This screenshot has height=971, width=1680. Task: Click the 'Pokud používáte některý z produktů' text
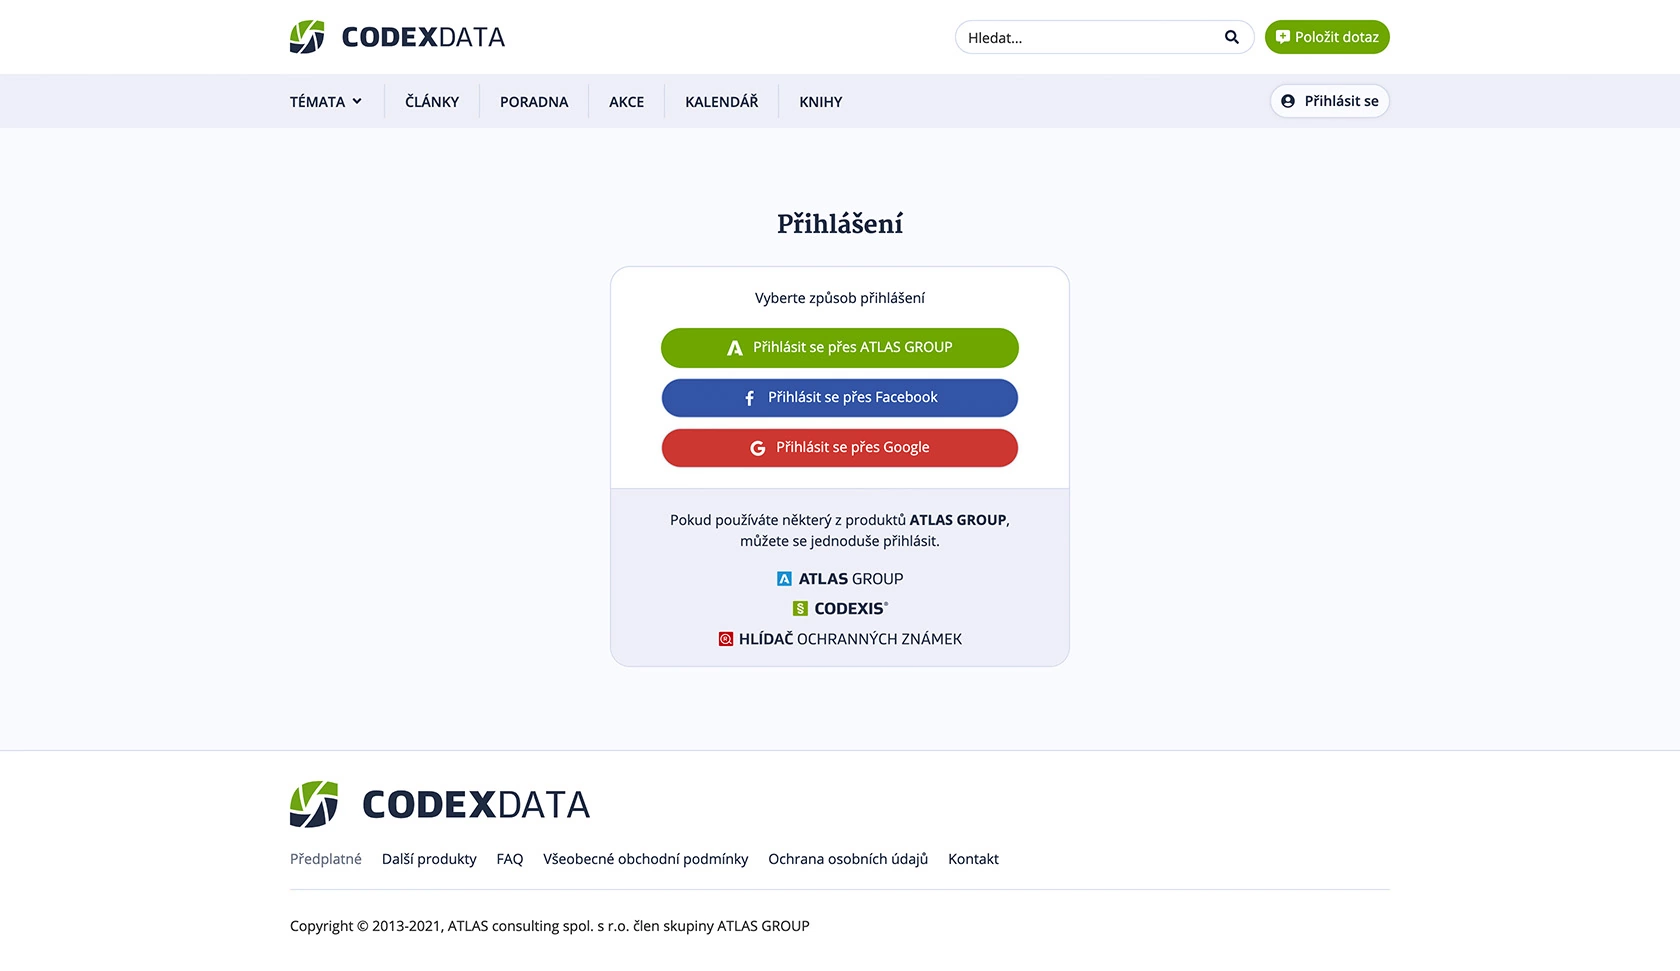pos(840,530)
